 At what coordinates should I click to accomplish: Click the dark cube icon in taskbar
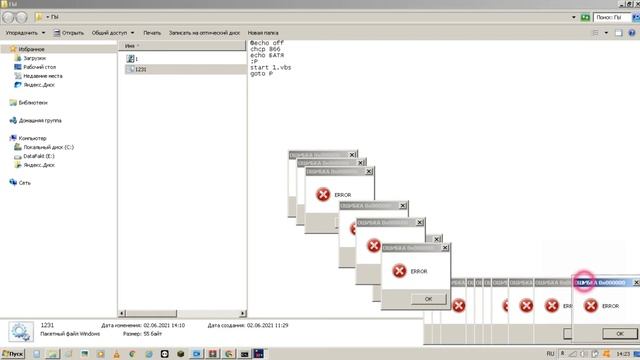coord(180,354)
